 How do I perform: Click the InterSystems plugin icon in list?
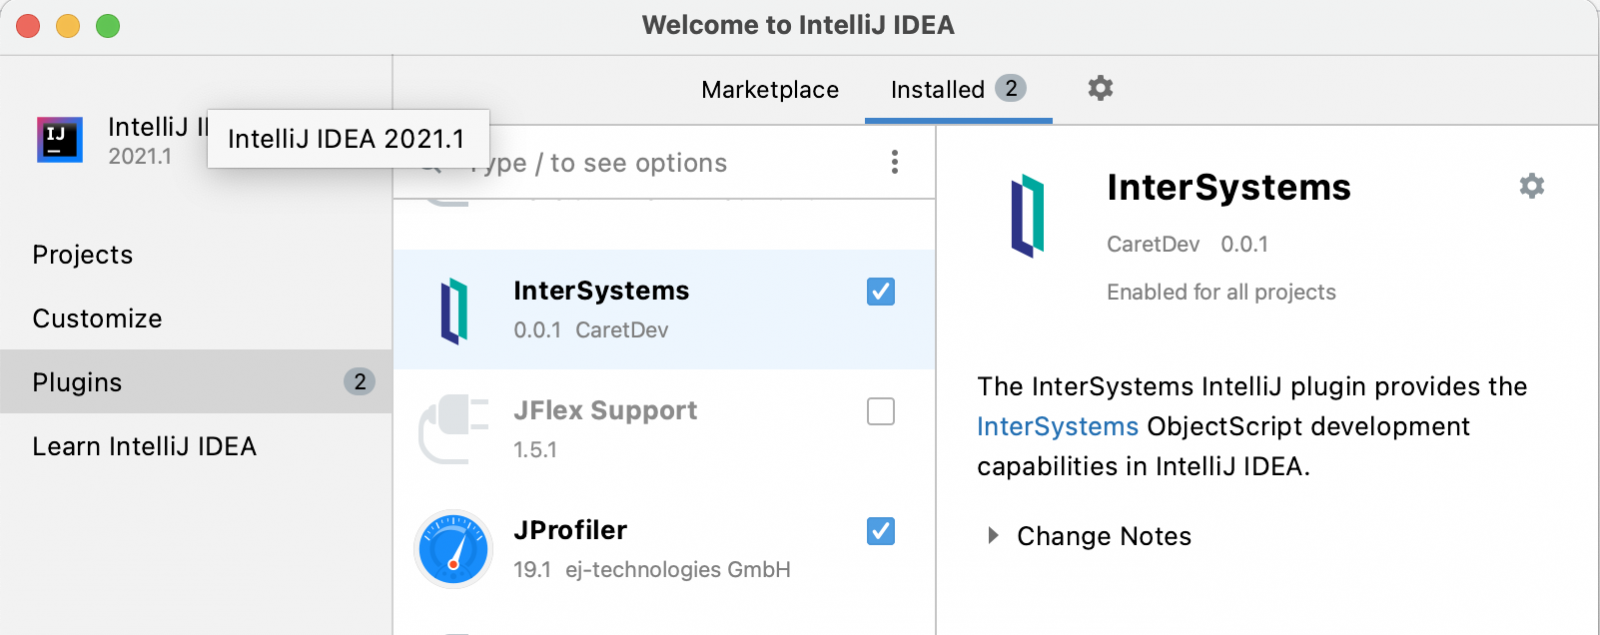point(454,311)
